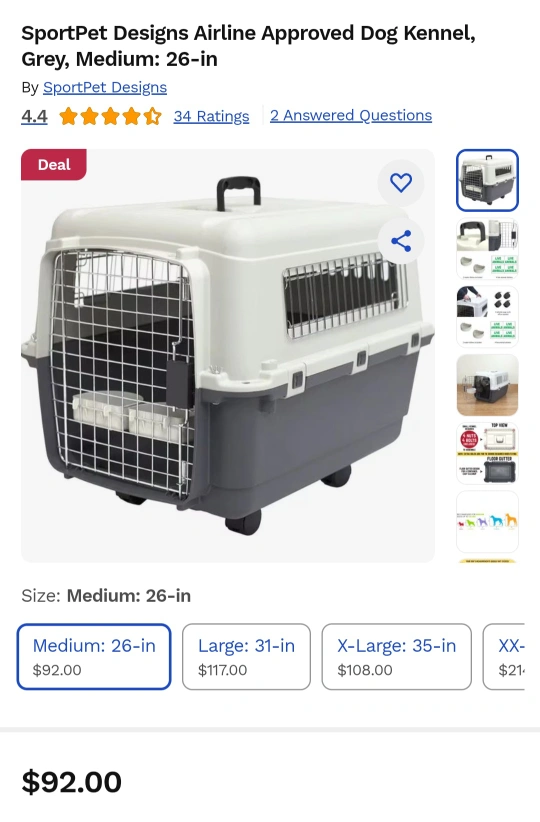This screenshot has height=822, width=540.
Task: Click the star rating icons
Action: [x=110, y=116]
